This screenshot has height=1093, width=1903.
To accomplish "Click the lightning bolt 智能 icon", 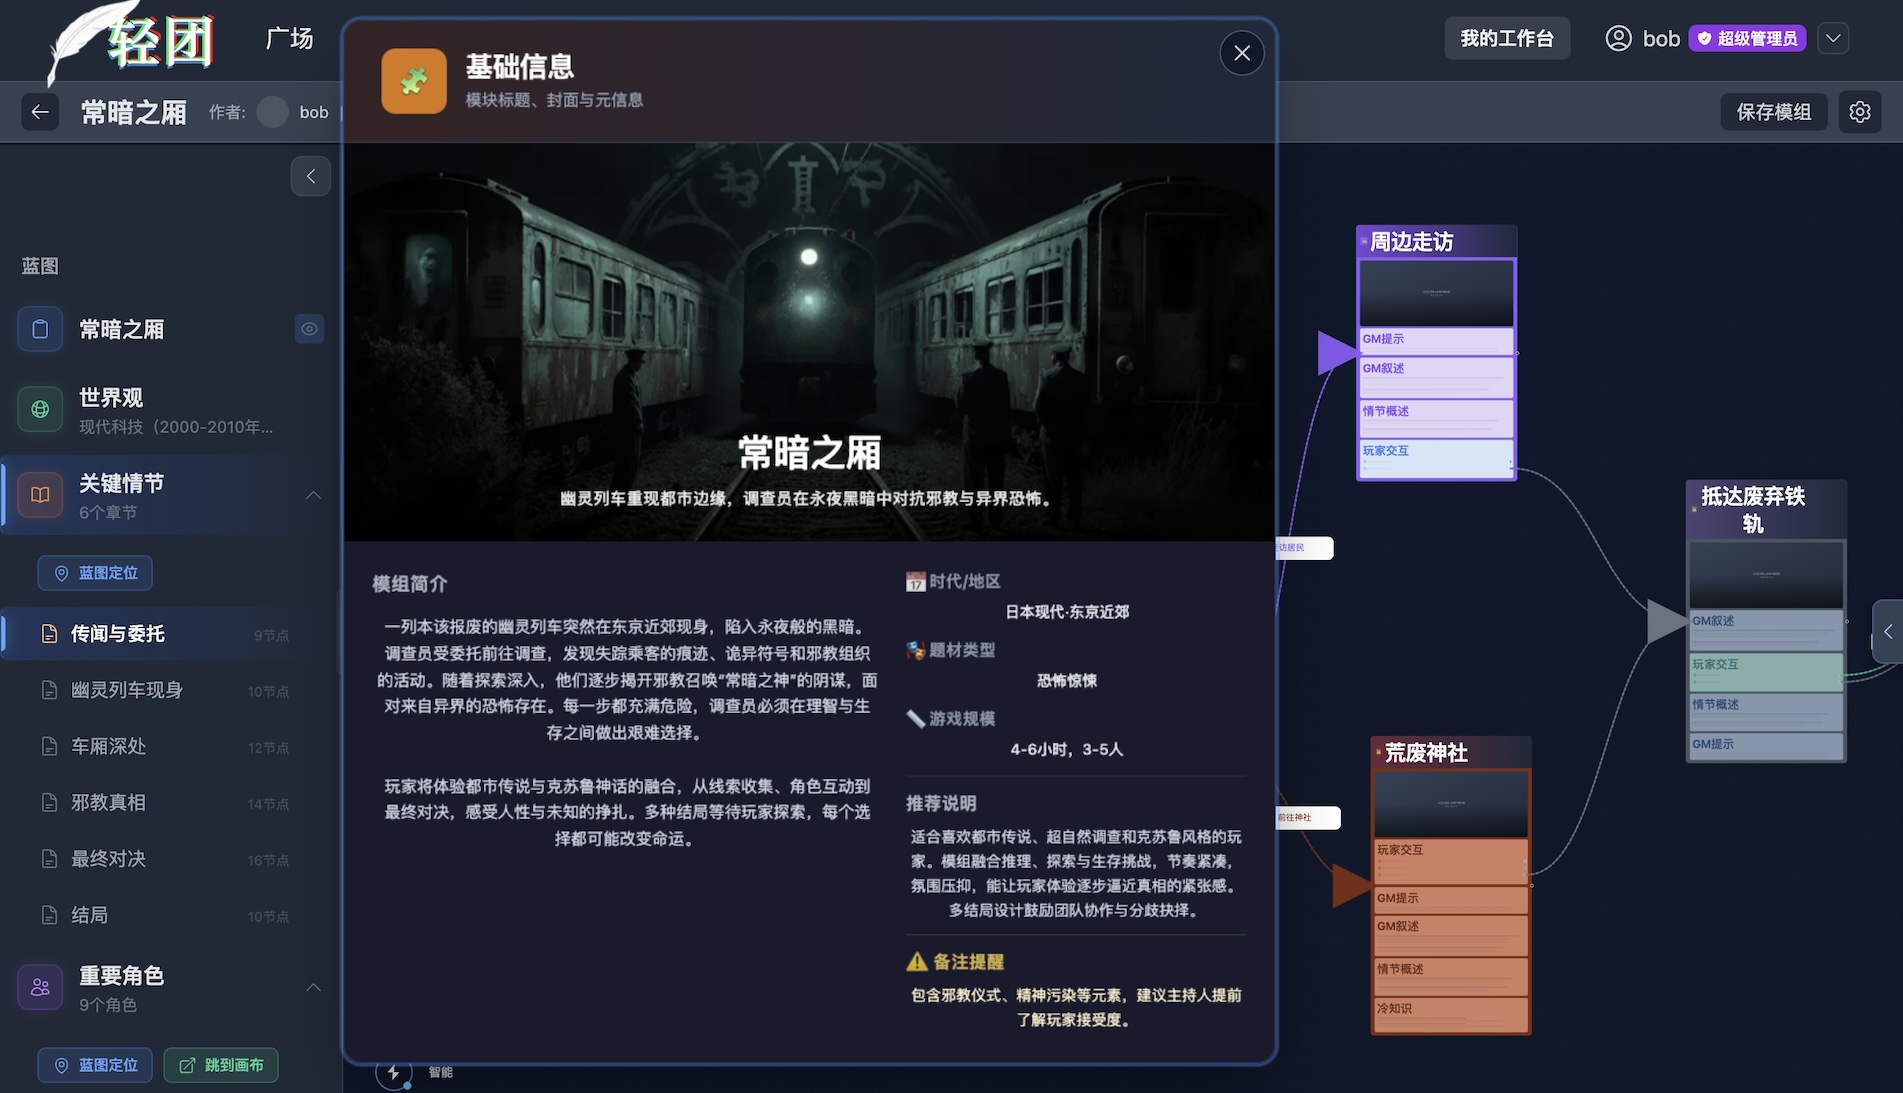I will pyautogui.click(x=393, y=1073).
